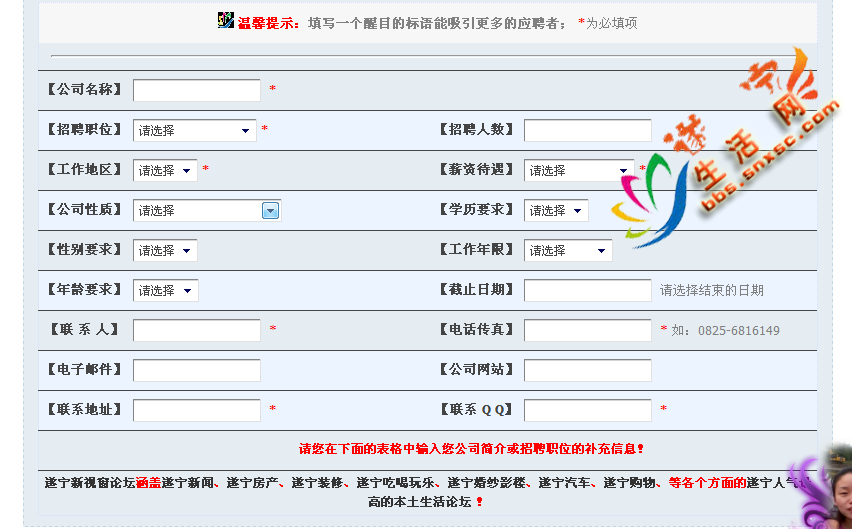Click the 联系地址 input field
The width and height of the screenshot is (852, 529).
197,411
